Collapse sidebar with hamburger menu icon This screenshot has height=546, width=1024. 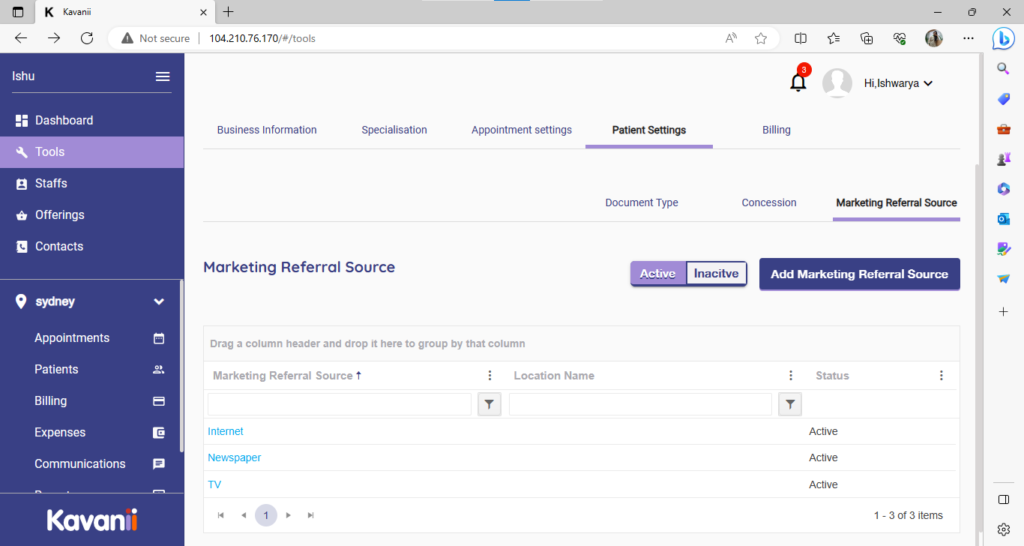point(162,77)
